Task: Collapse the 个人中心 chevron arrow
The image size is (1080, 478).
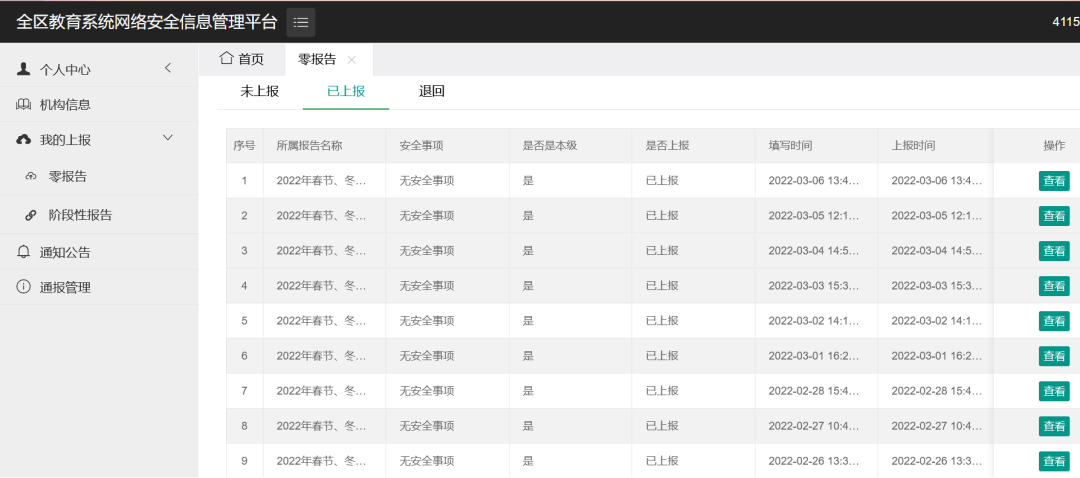Action: click(x=168, y=68)
